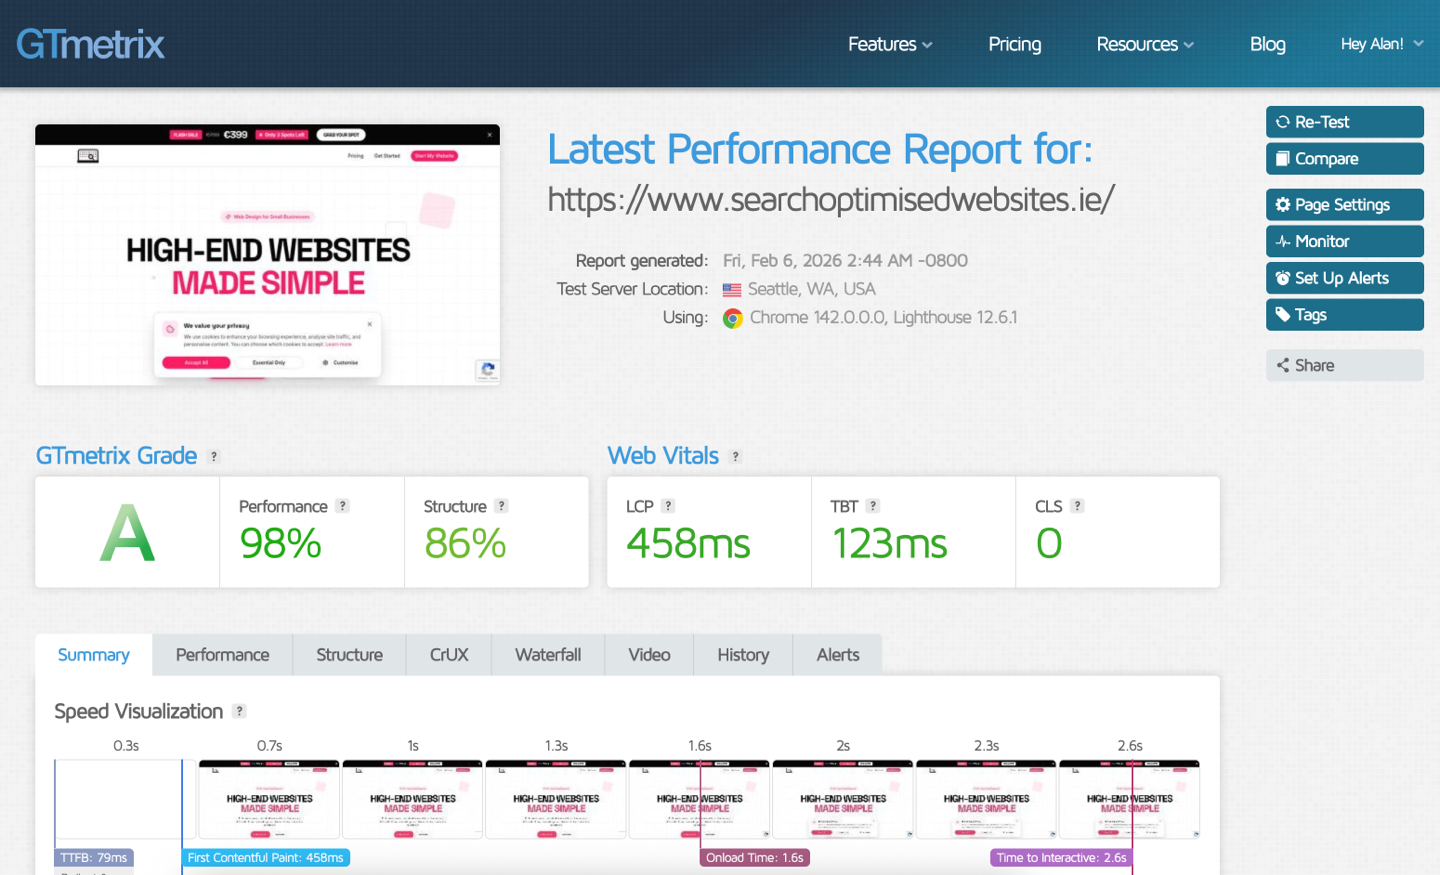Open the LCP help tooltip icon
This screenshot has height=875, width=1440.
tap(670, 505)
